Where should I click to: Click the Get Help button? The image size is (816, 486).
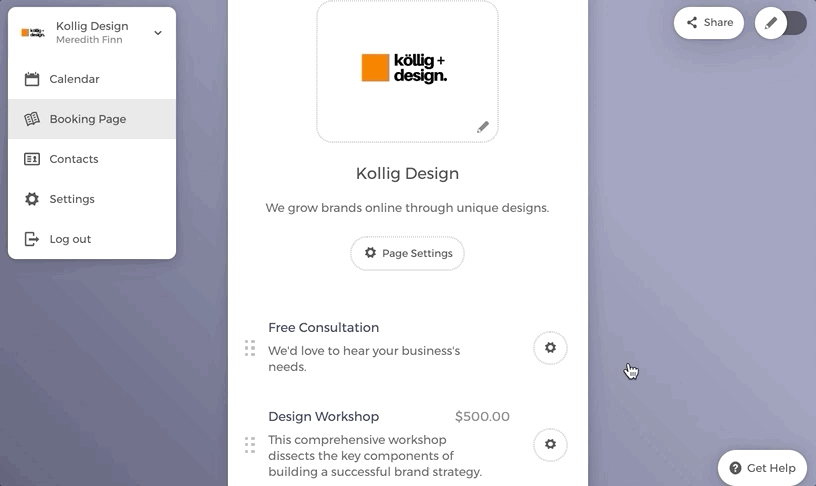(x=762, y=468)
